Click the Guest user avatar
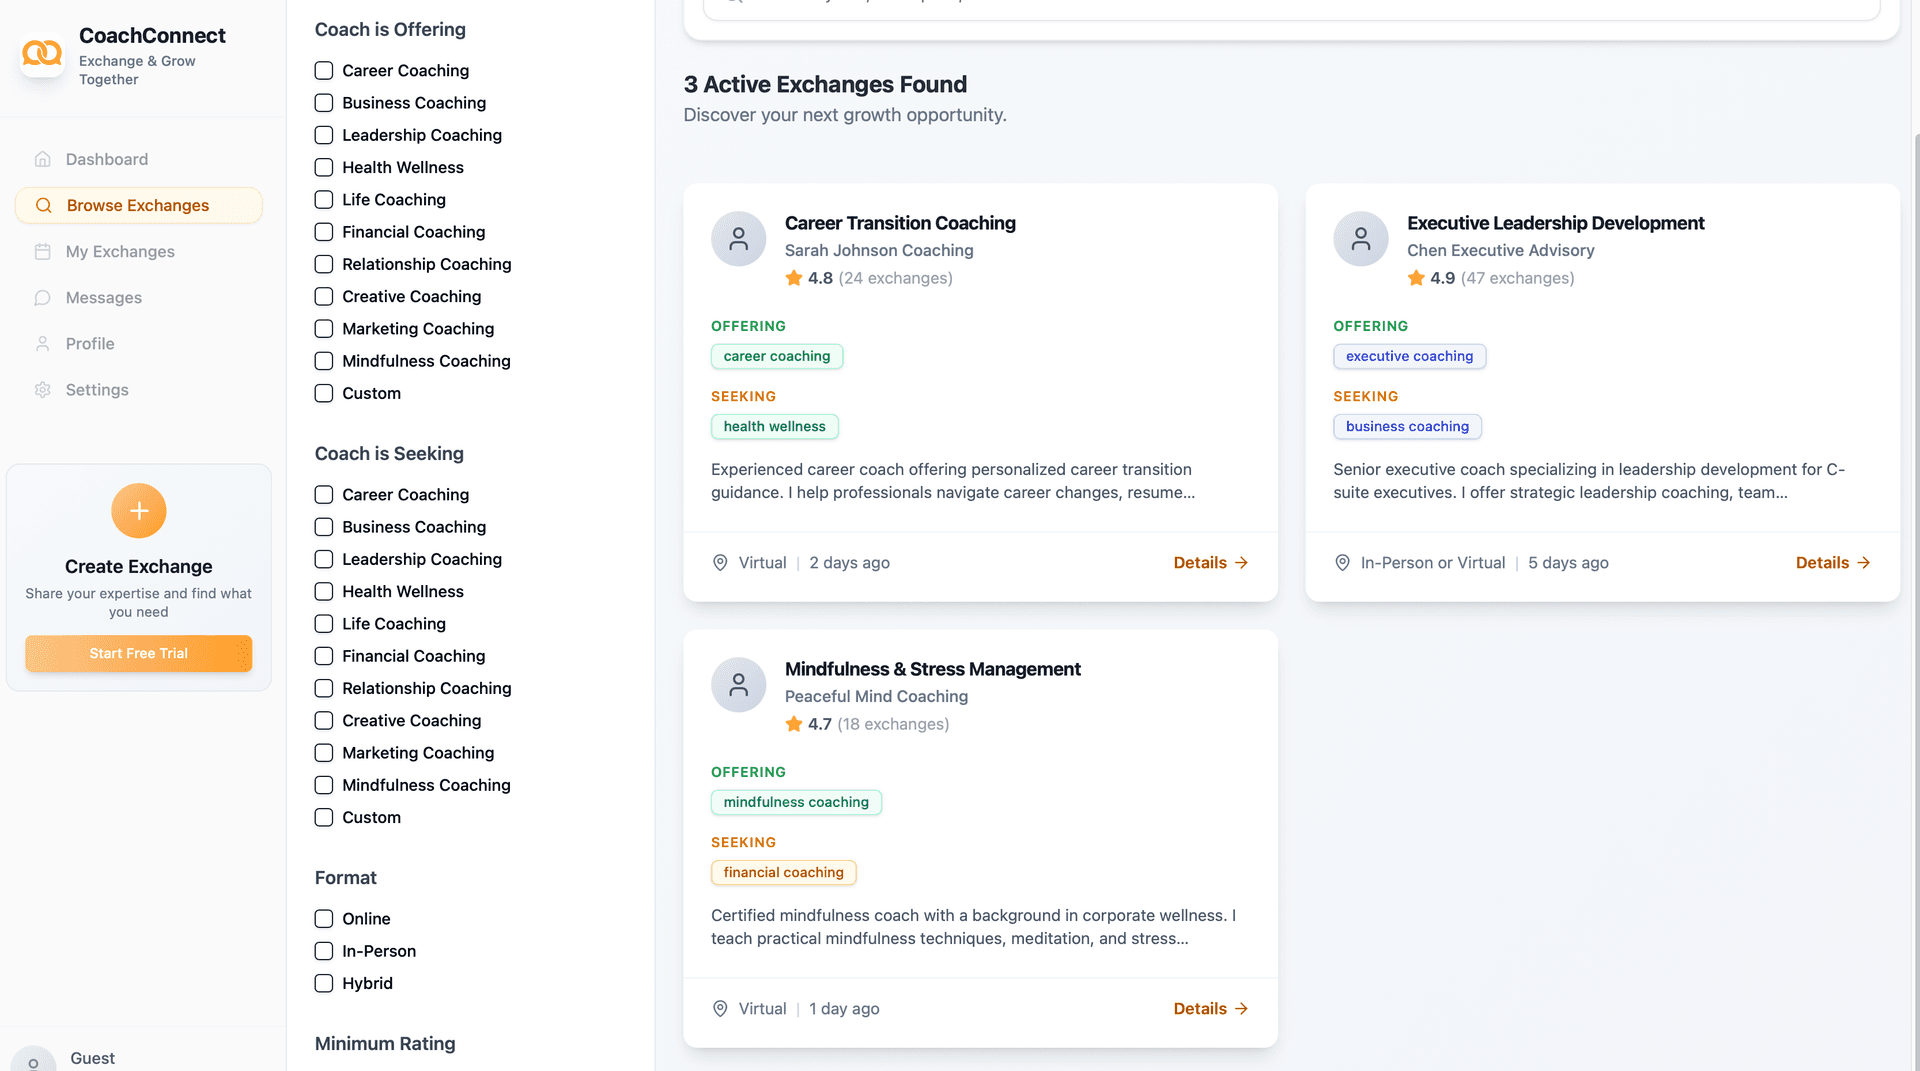Viewport: 1920px width, 1071px height. [x=33, y=1060]
